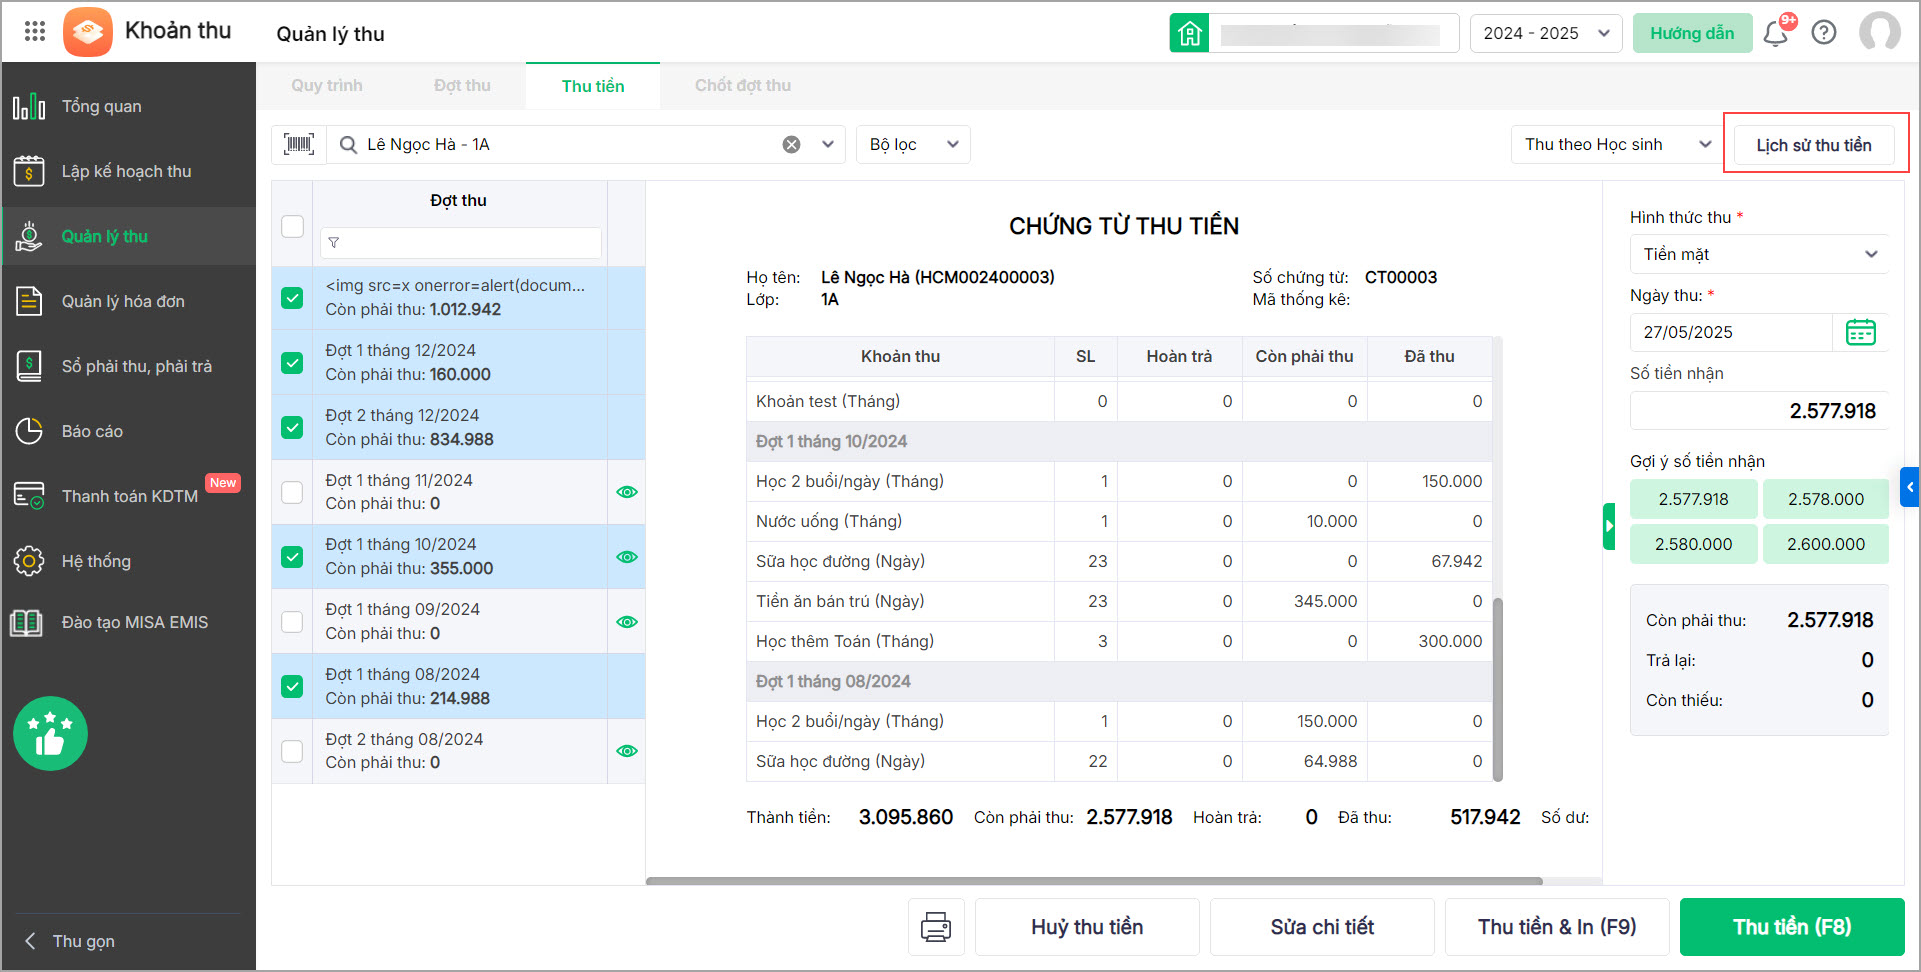1921x972 pixels.
Task: Click Huỷ thu tiền button
Action: [1087, 927]
